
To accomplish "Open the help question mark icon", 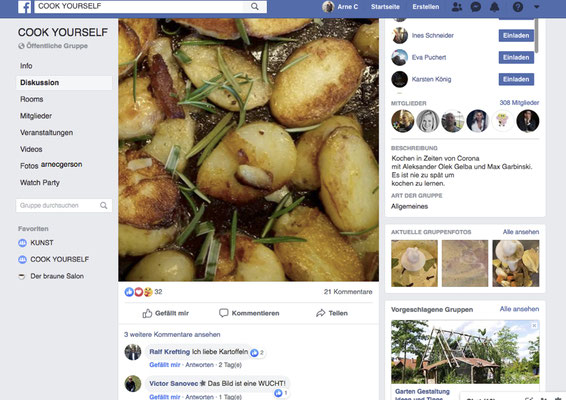I will tap(518, 7).
